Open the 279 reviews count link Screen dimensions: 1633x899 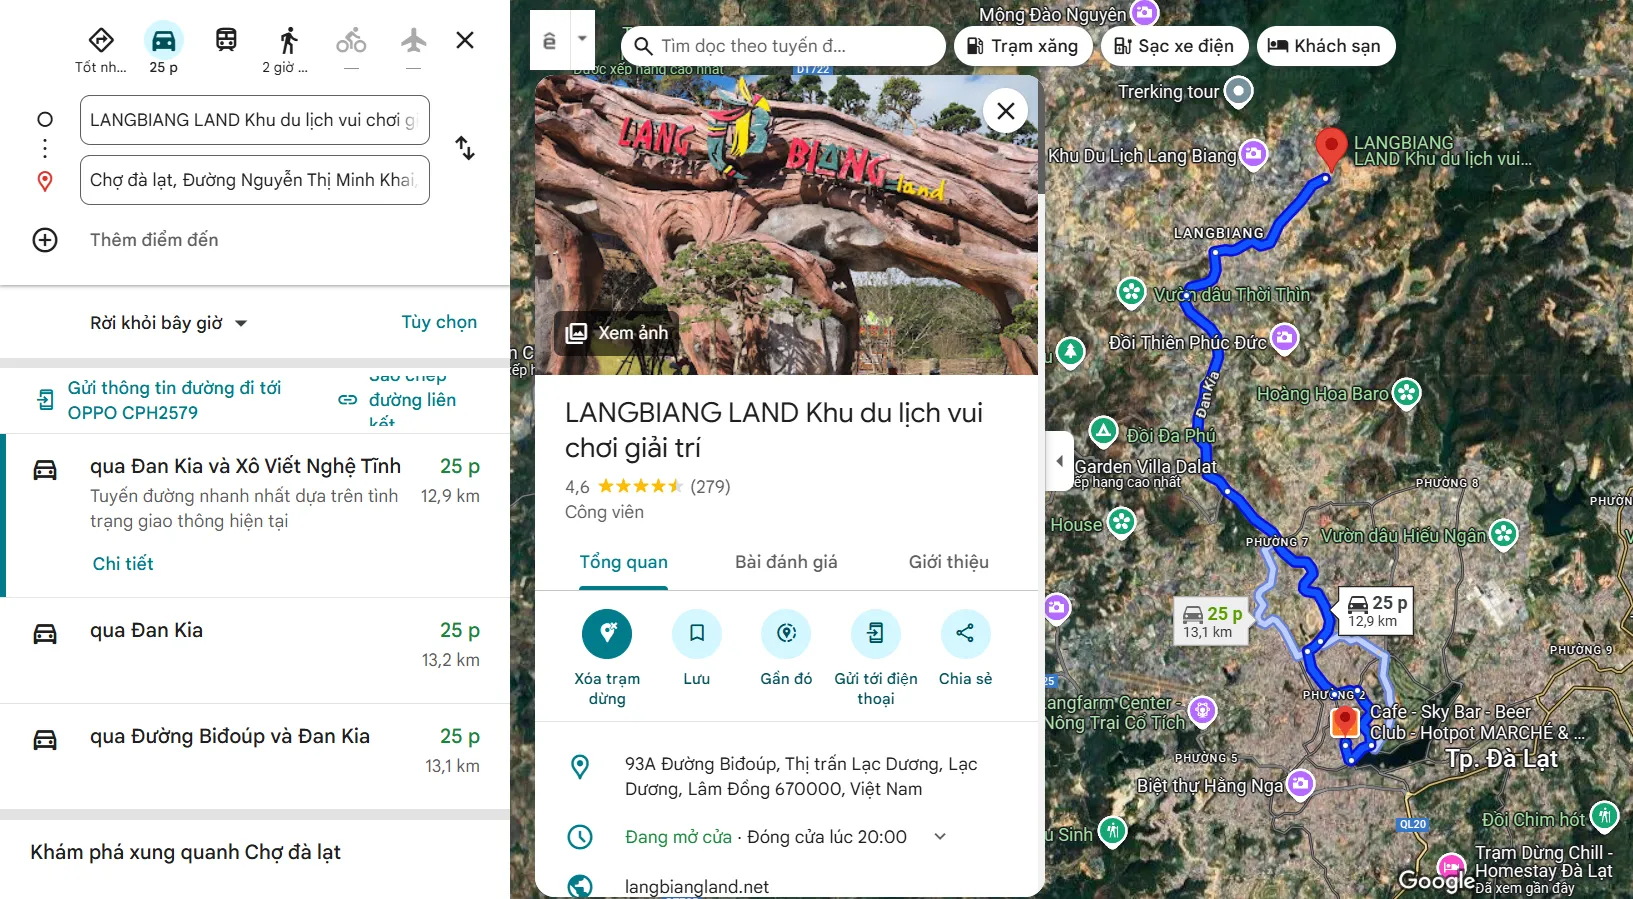[710, 487]
